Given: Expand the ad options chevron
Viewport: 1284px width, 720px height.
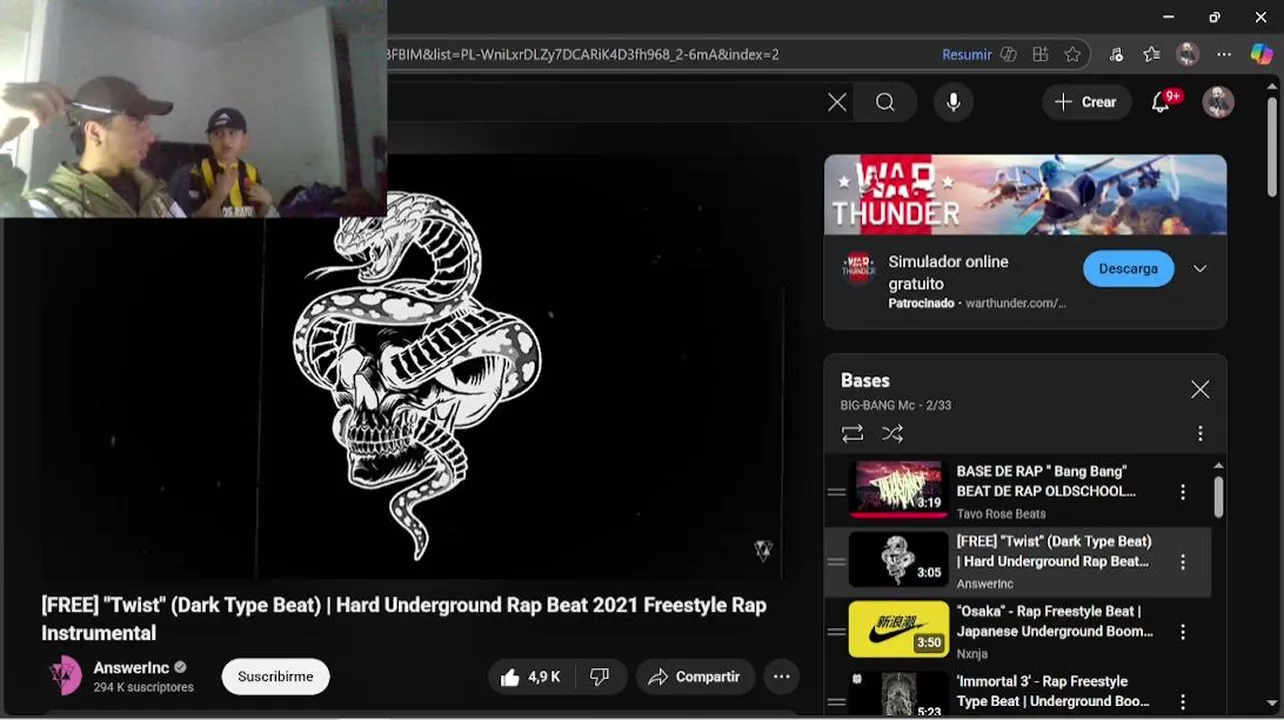Looking at the screenshot, I should coord(1200,269).
